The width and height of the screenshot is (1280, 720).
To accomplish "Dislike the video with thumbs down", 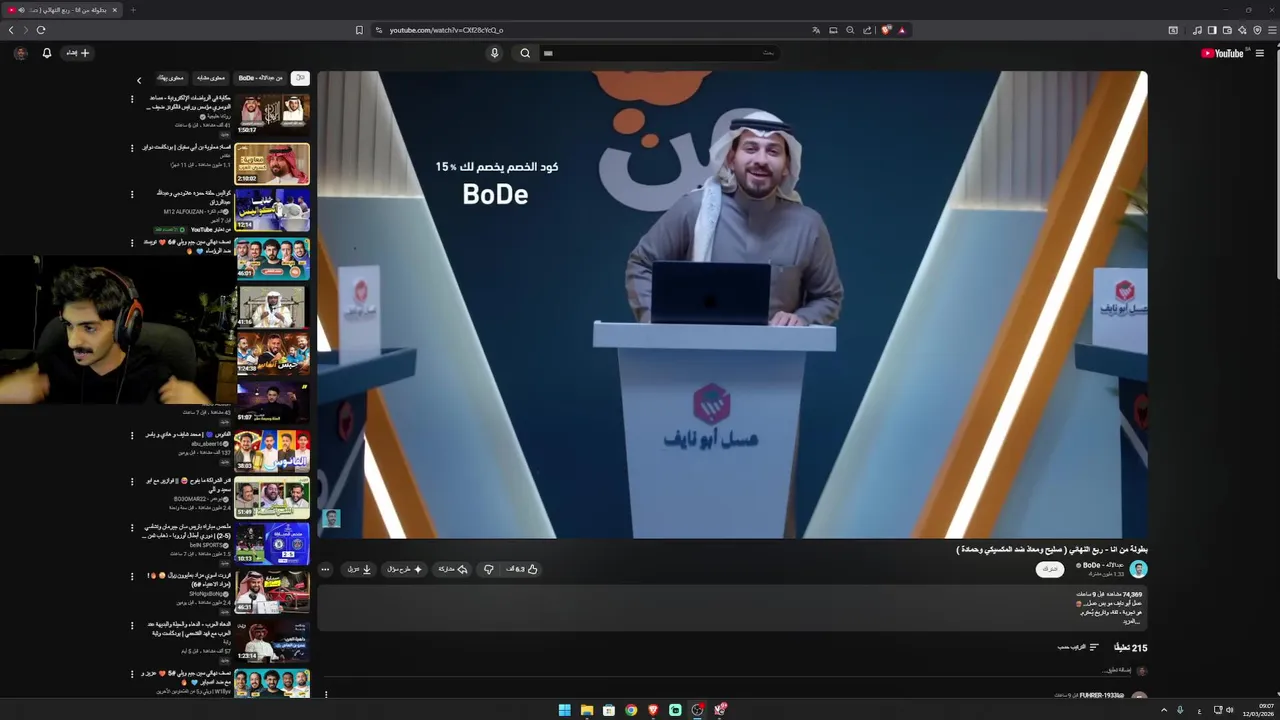I will [x=488, y=569].
